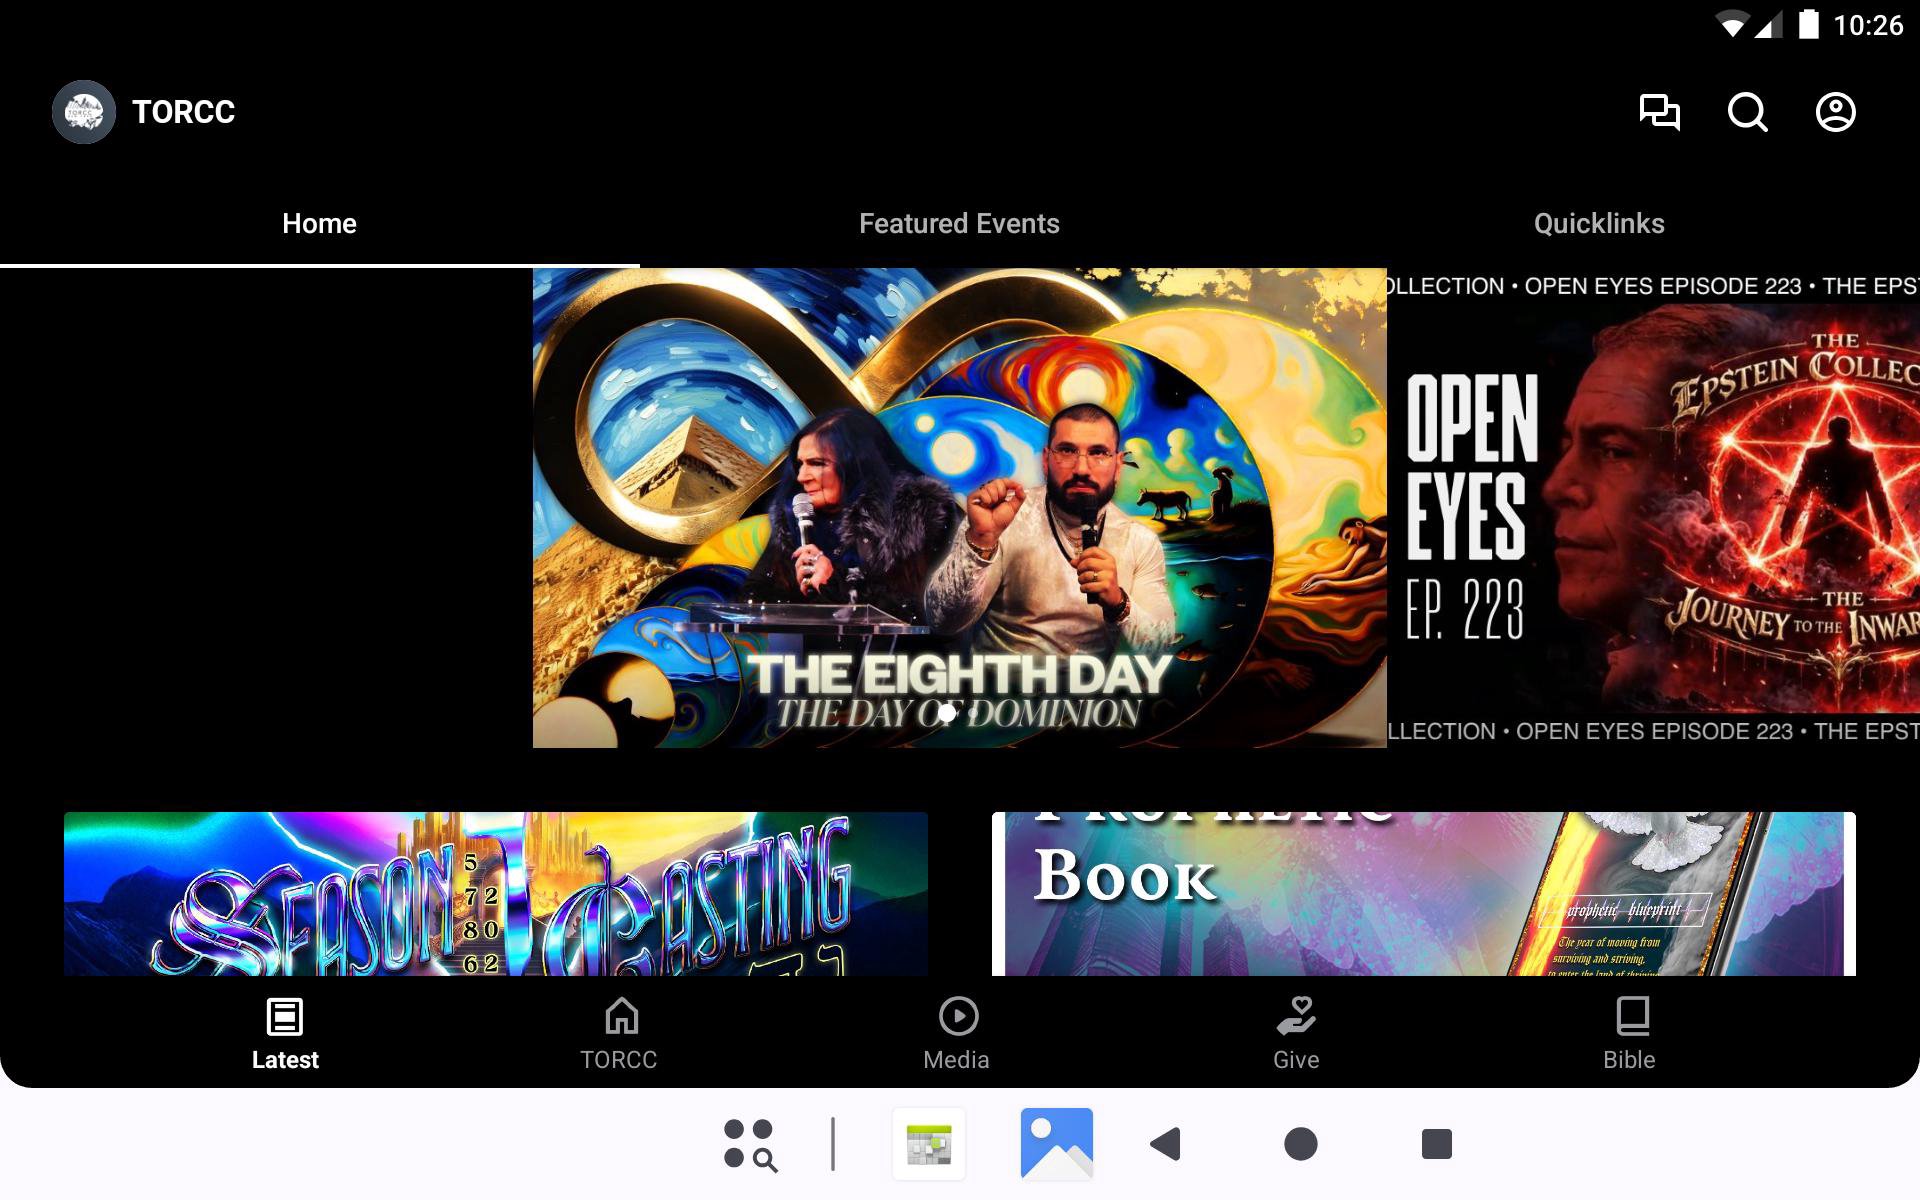Open the app drawer search icon
The width and height of the screenshot is (1920, 1200).
(750, 1144)
